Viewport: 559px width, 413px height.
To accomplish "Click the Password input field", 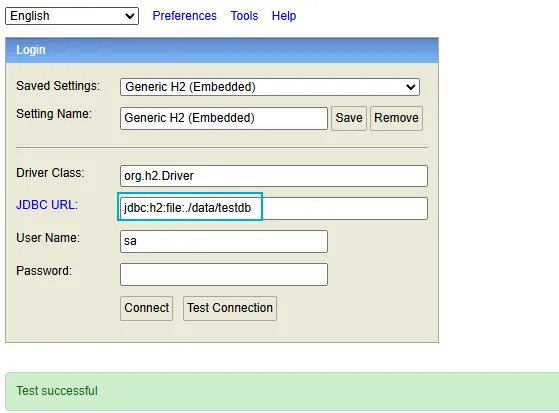I will click(x=224, y=275).
